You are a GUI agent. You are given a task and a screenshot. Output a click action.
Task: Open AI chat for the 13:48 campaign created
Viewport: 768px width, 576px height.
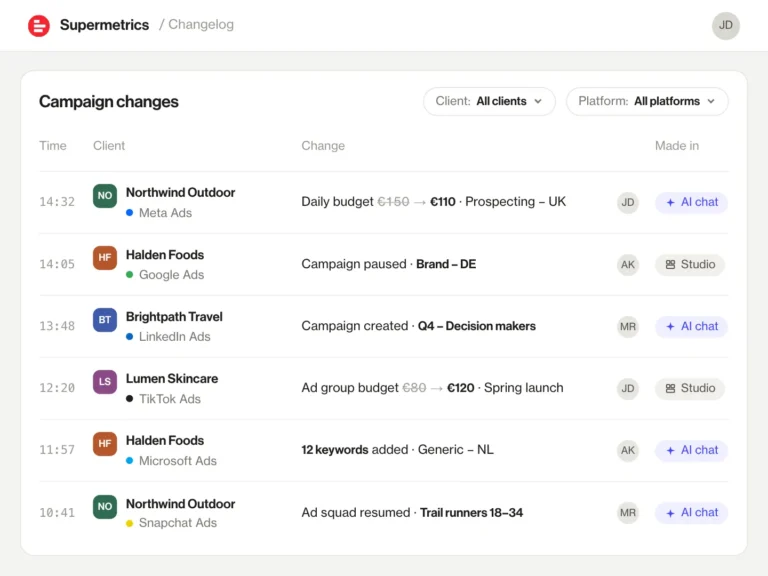[691, 326]
